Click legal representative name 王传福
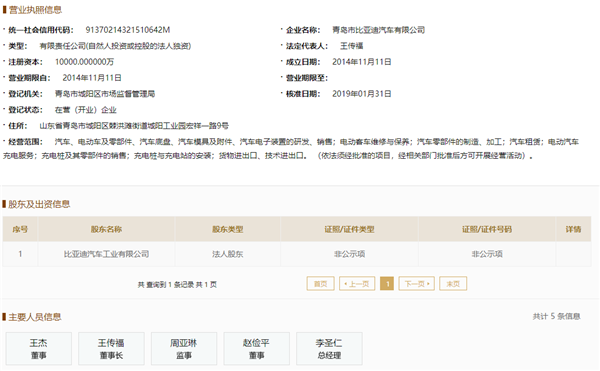Screen dimensions: 600x371 351,46
